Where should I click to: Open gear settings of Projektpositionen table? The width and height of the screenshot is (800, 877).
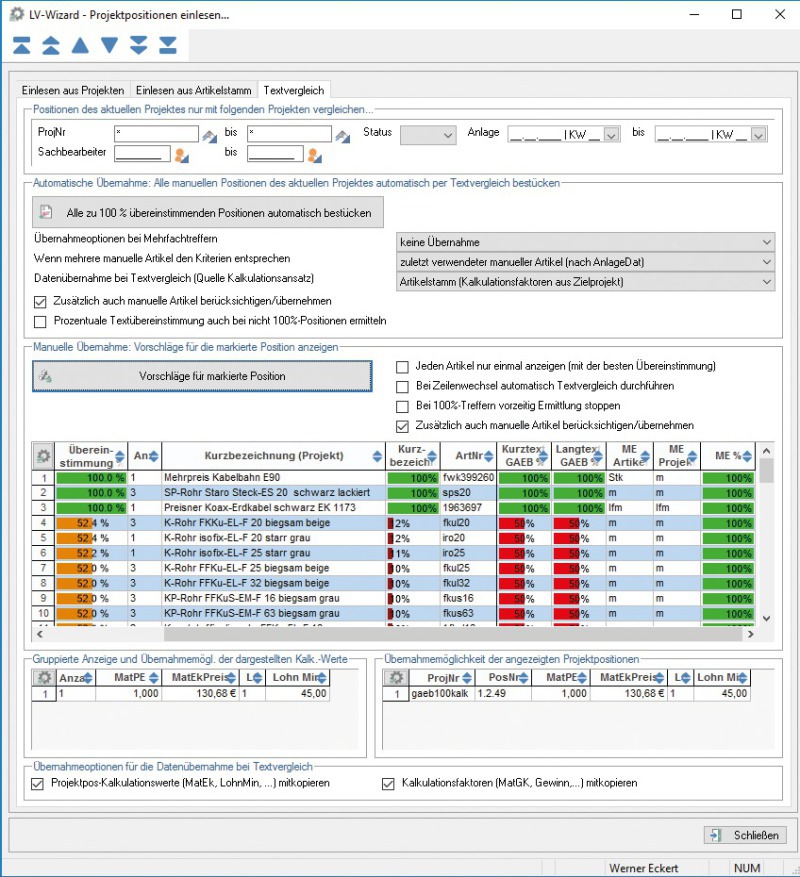click(x=396, y=678)
